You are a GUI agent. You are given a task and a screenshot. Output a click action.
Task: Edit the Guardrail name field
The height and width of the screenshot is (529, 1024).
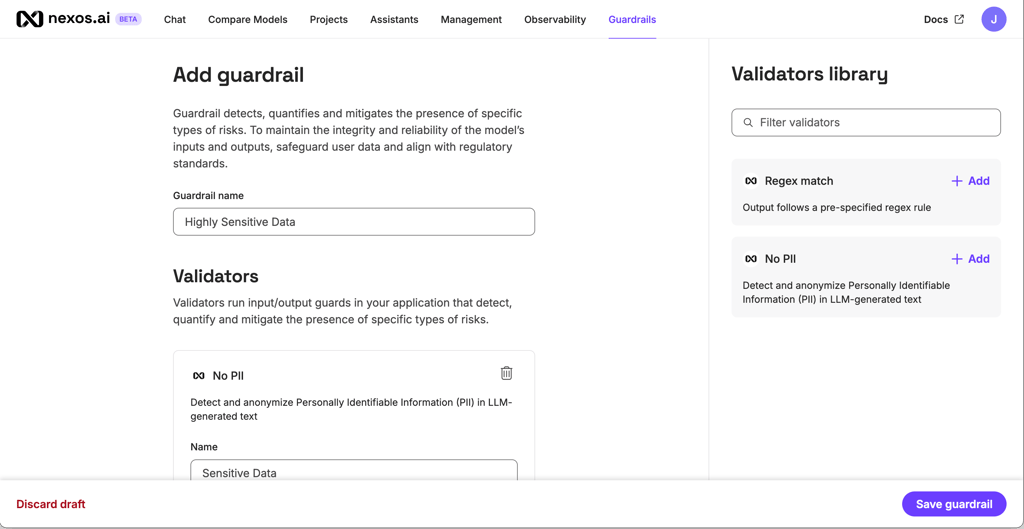click(354, 222)
